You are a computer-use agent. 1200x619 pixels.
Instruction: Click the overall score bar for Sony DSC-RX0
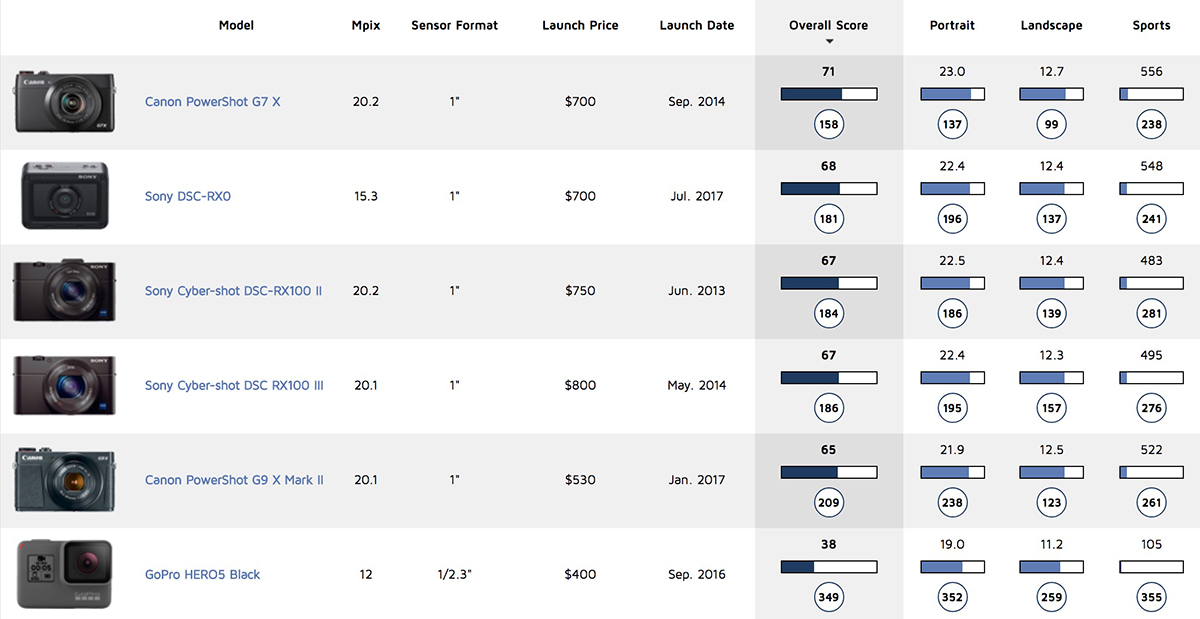[x=828, y=189]
